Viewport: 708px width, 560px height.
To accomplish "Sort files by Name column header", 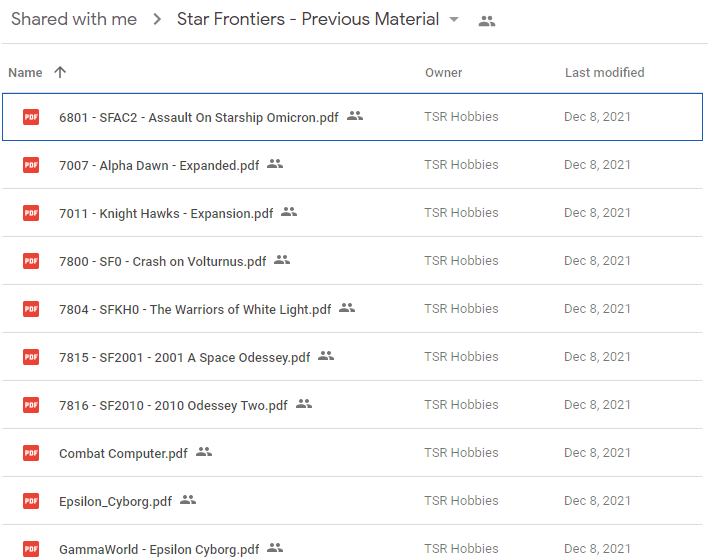I will click(25, 72).
